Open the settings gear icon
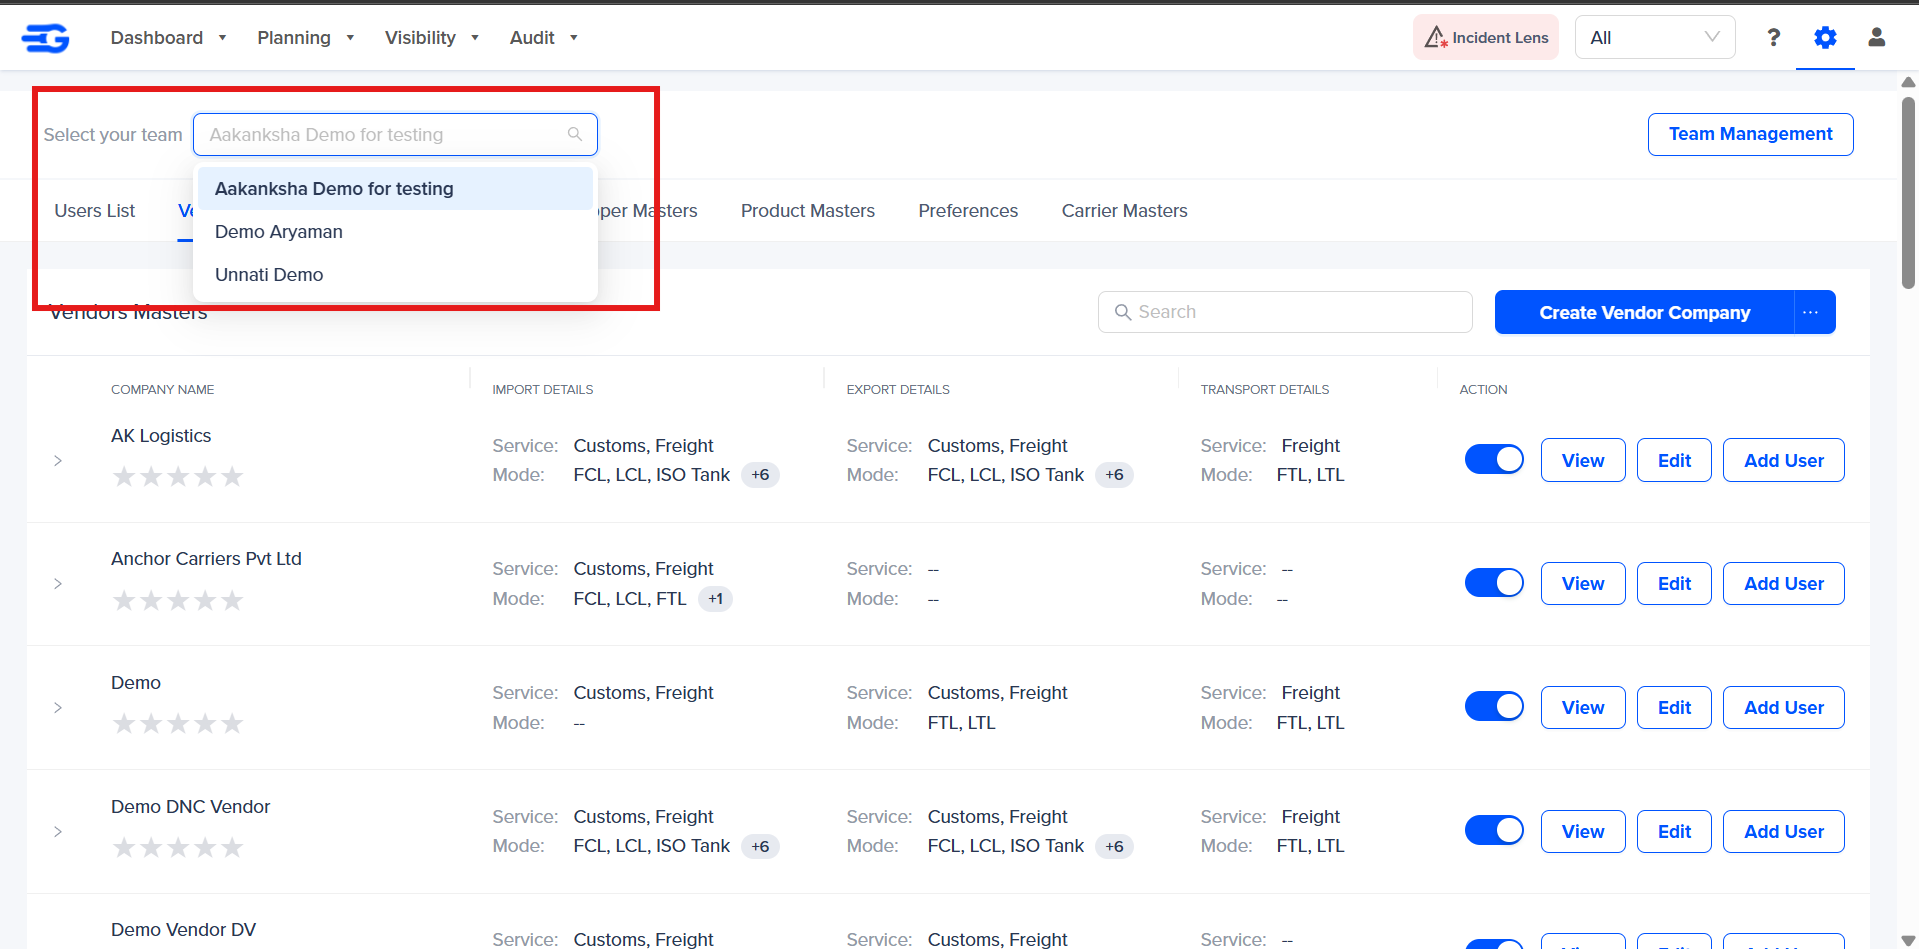Image resolution: width=1919 pixels, height=949 pixels. pyautogui.click(x=1825, y=37)
